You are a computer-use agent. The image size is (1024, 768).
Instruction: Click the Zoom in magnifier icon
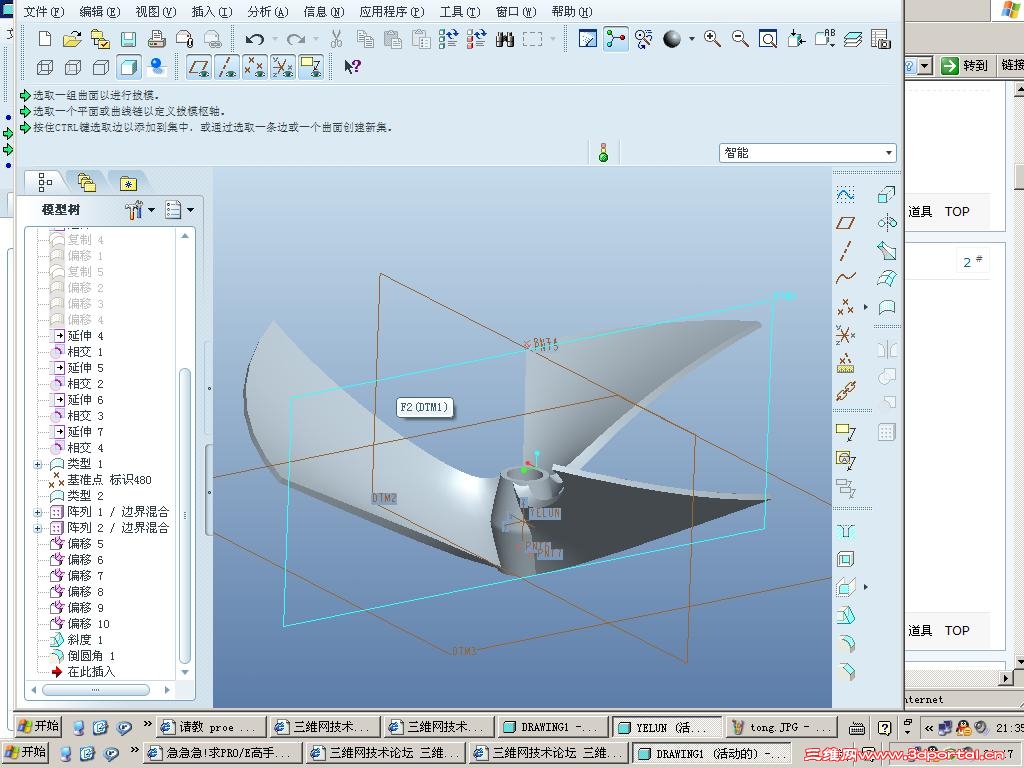tap(712, 39)
